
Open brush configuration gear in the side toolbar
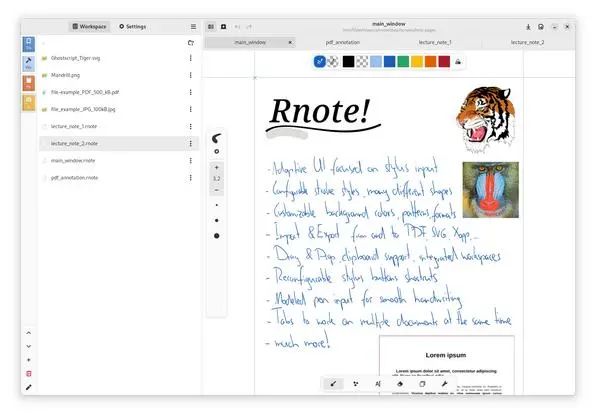[217, 152]
